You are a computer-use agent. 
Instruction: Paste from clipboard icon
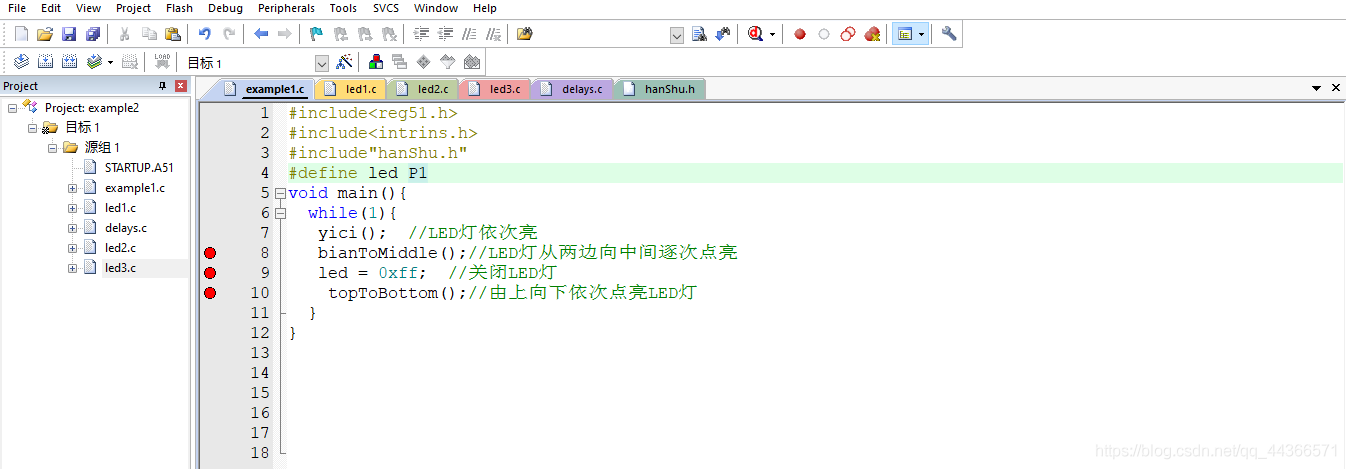(172, 34)
